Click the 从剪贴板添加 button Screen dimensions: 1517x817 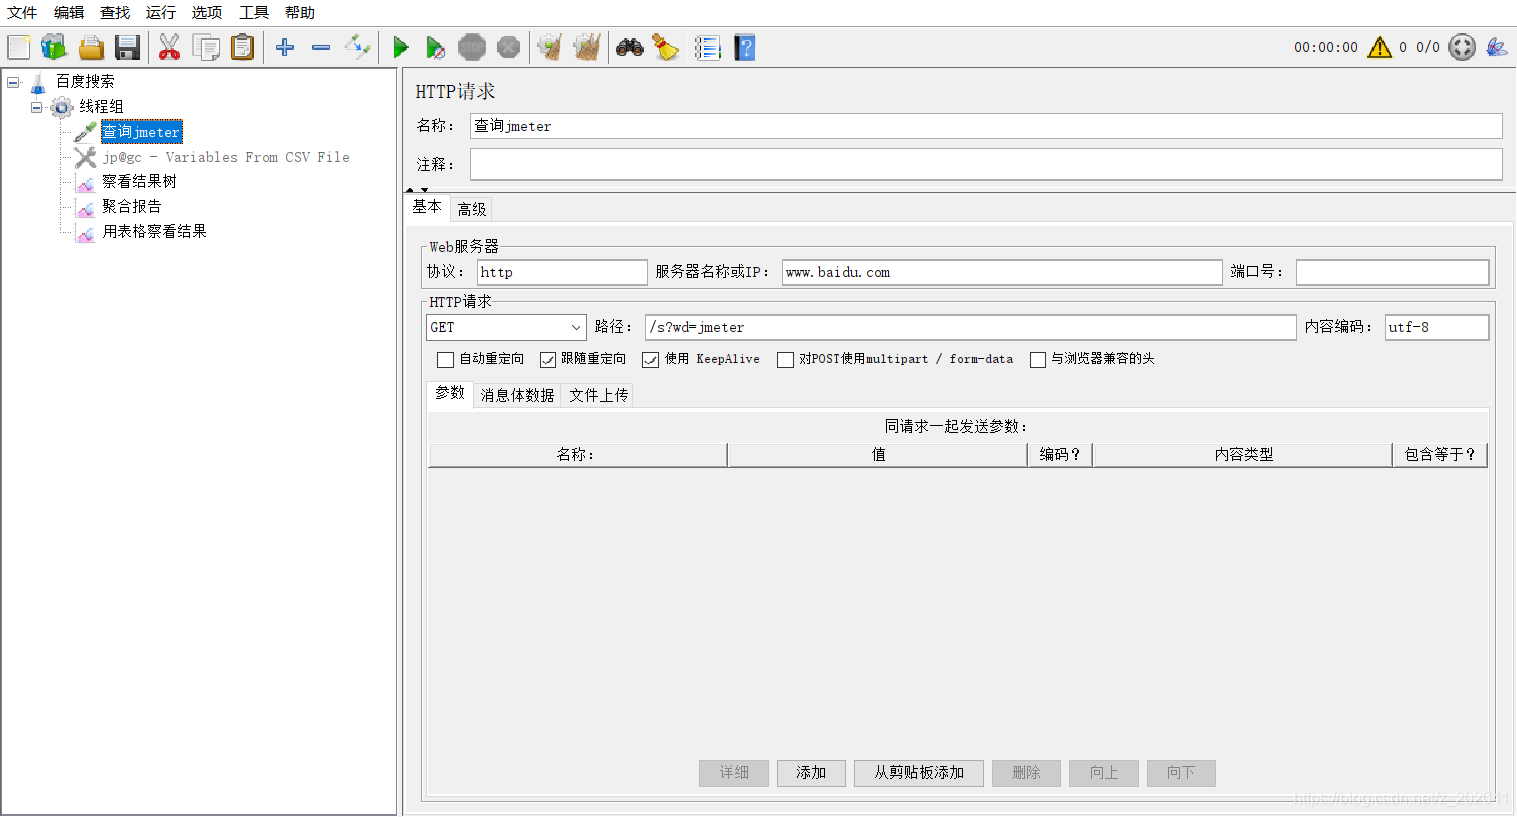click(x=919, y=773)
